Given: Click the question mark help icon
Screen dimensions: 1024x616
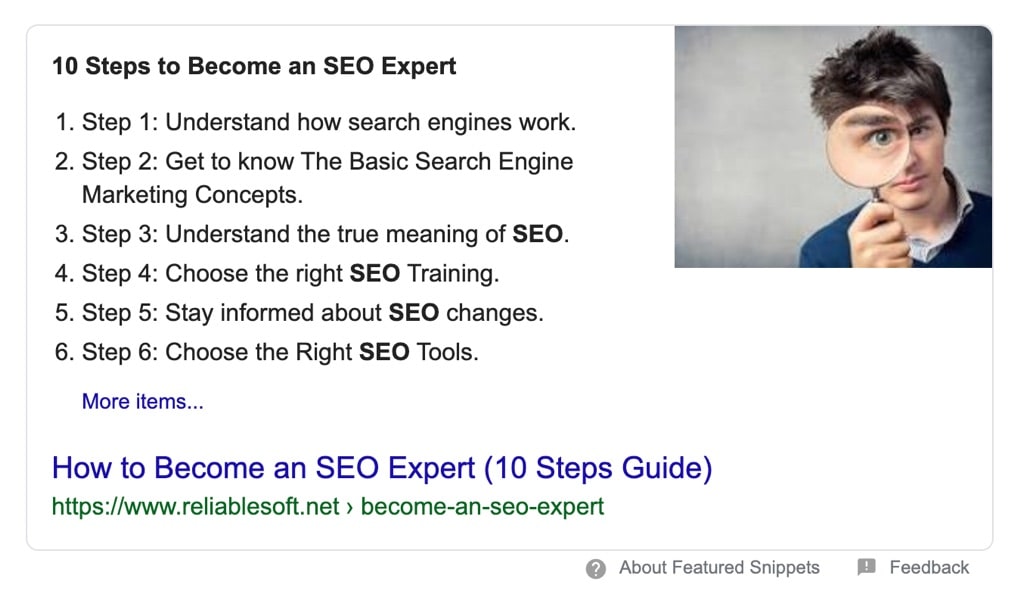Looking at the screenshot, I should pos(596,569).
